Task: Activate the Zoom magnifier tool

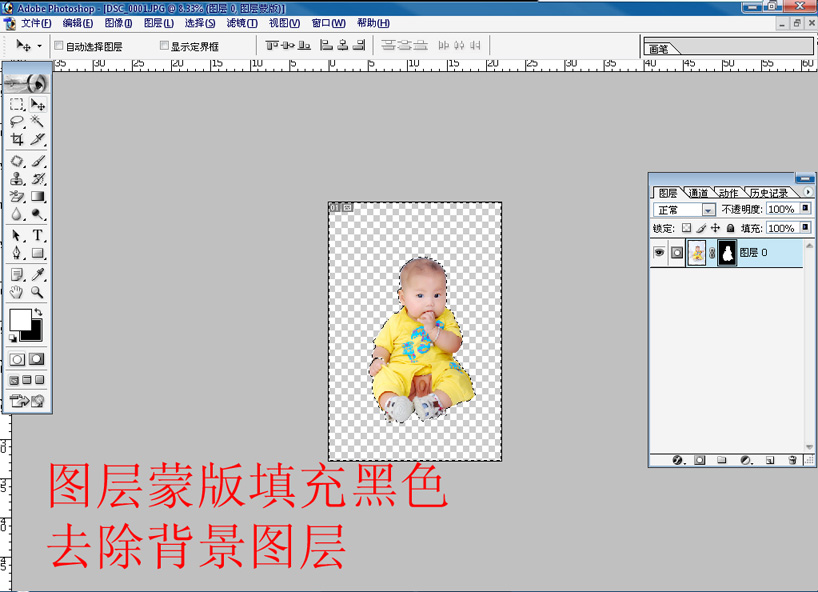Action: pos(37,293)
